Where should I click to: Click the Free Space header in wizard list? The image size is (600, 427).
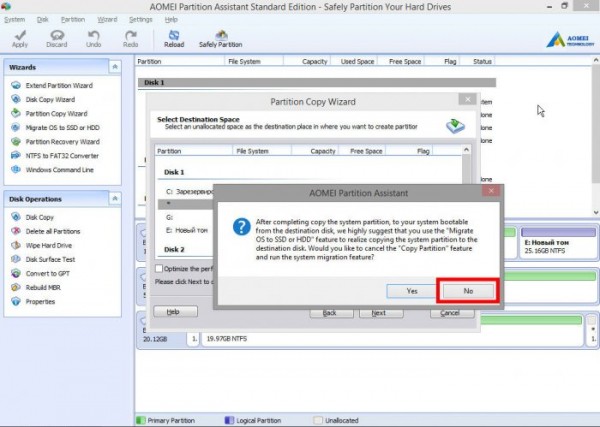[x=362, y=151]
